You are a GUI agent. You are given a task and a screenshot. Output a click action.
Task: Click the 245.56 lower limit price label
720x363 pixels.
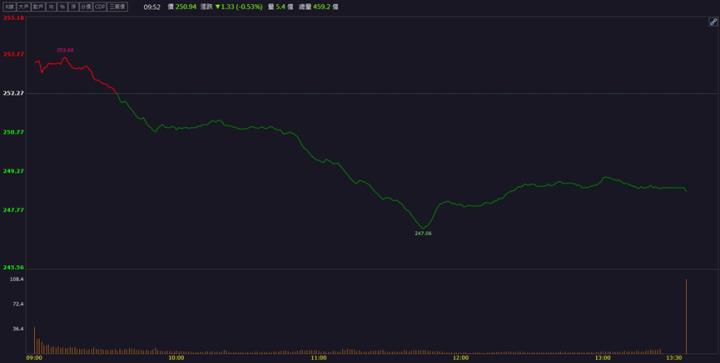click(14, 267)
